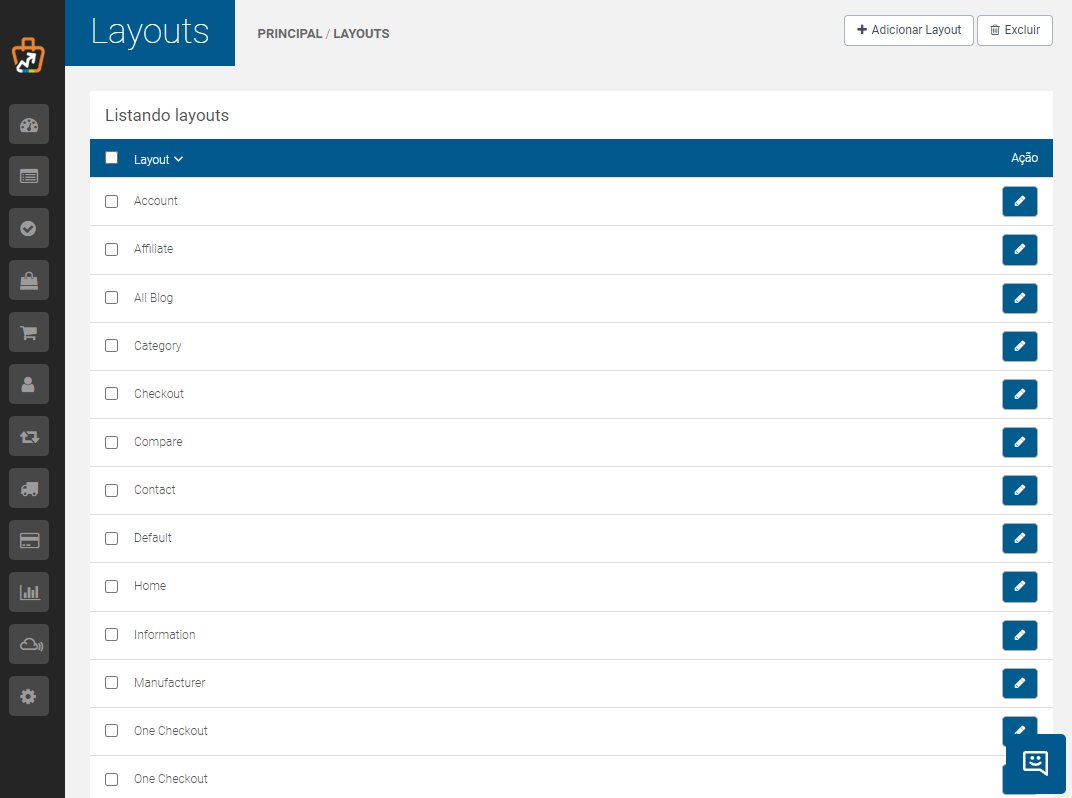The image size is (1072, 798).
Task: Select the Home layout name
Action: click(x=150, y=586)
